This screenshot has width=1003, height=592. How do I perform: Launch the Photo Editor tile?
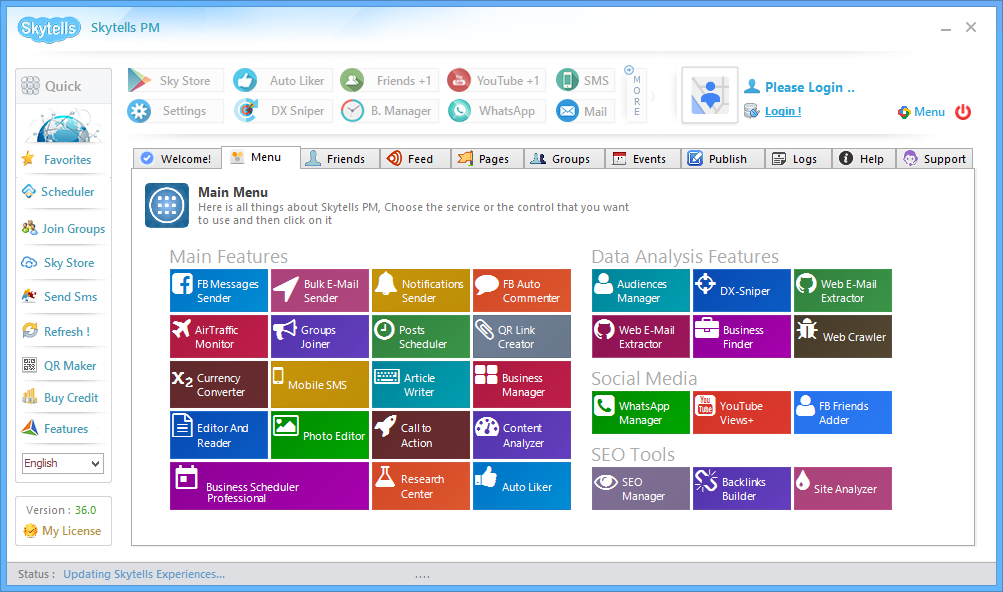[320, 435]
